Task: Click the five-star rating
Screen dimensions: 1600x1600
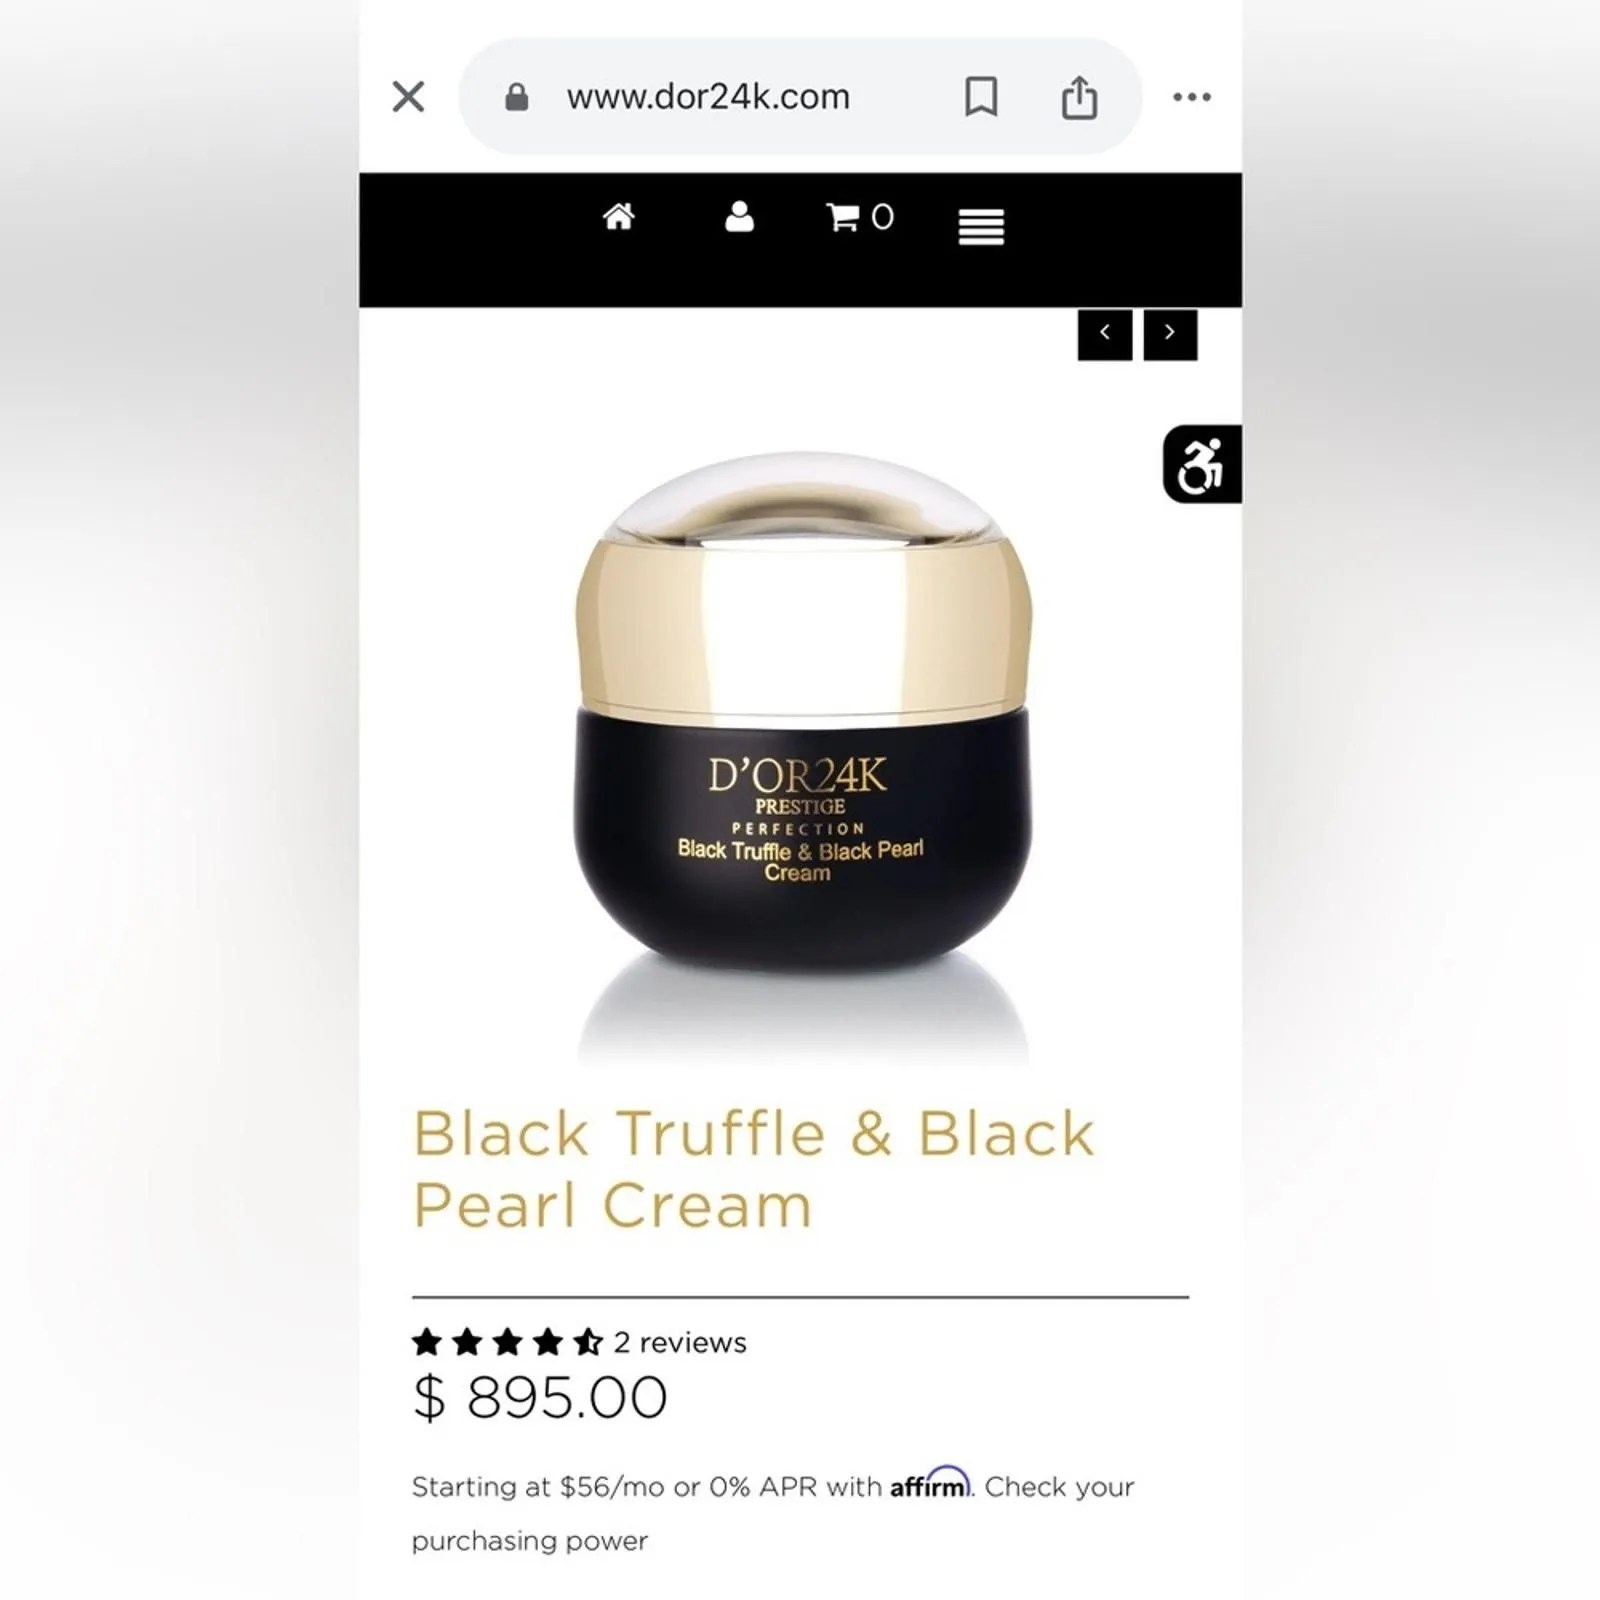Action: (x=507, y=1342)
